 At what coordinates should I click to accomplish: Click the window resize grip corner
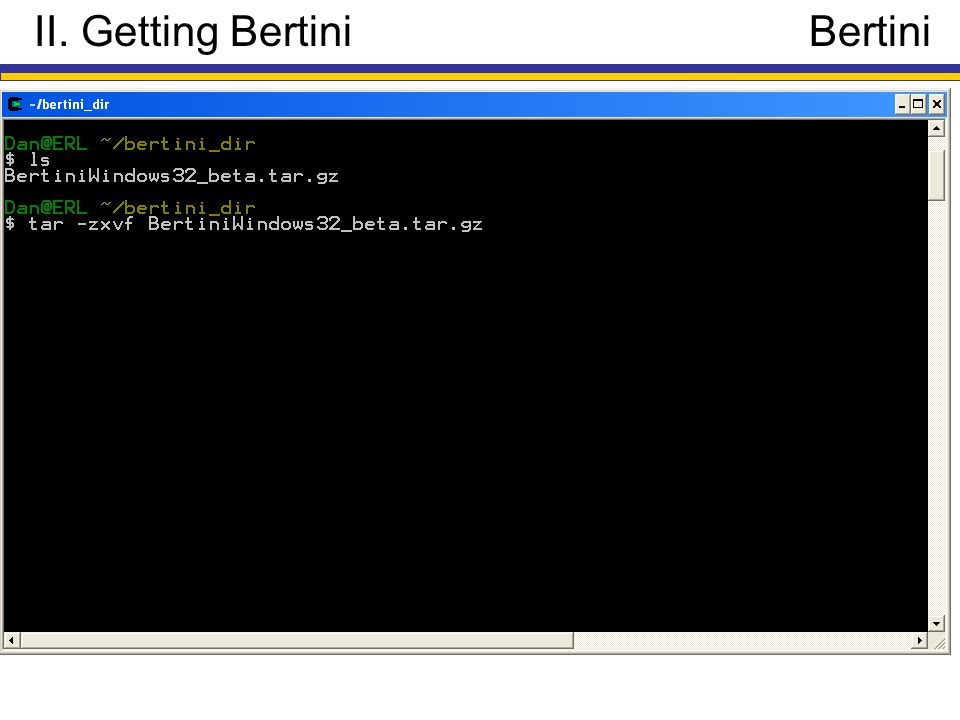pyautogui.click(x=938, y=642)
